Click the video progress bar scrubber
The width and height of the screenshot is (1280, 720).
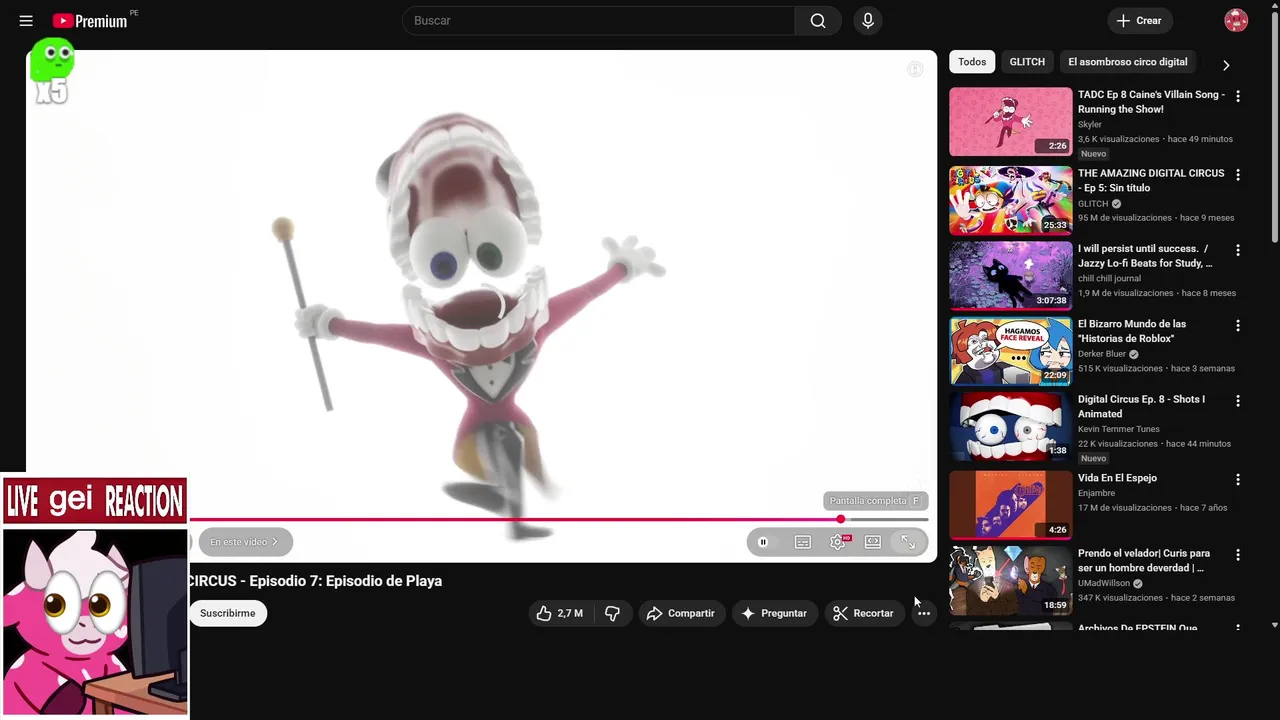point(841,519)
